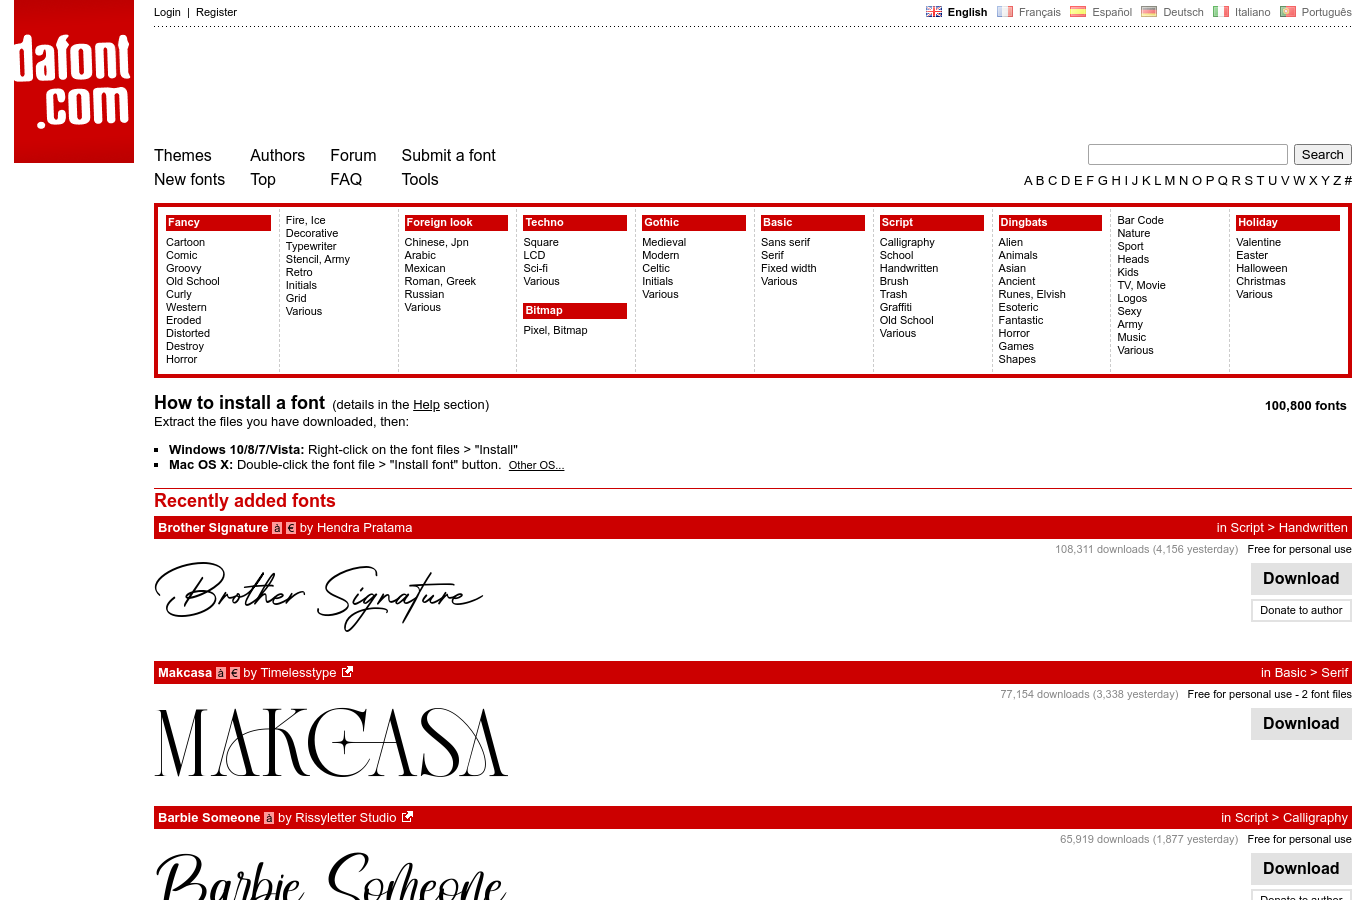
Task: Select the Spanish flag icon
Action: click(x=1078, y=12)
